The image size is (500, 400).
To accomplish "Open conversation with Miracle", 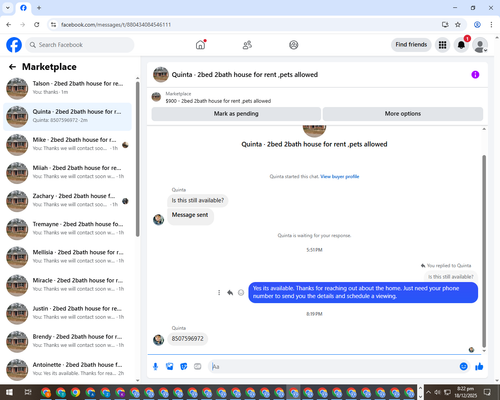I will tap(67, 285).
